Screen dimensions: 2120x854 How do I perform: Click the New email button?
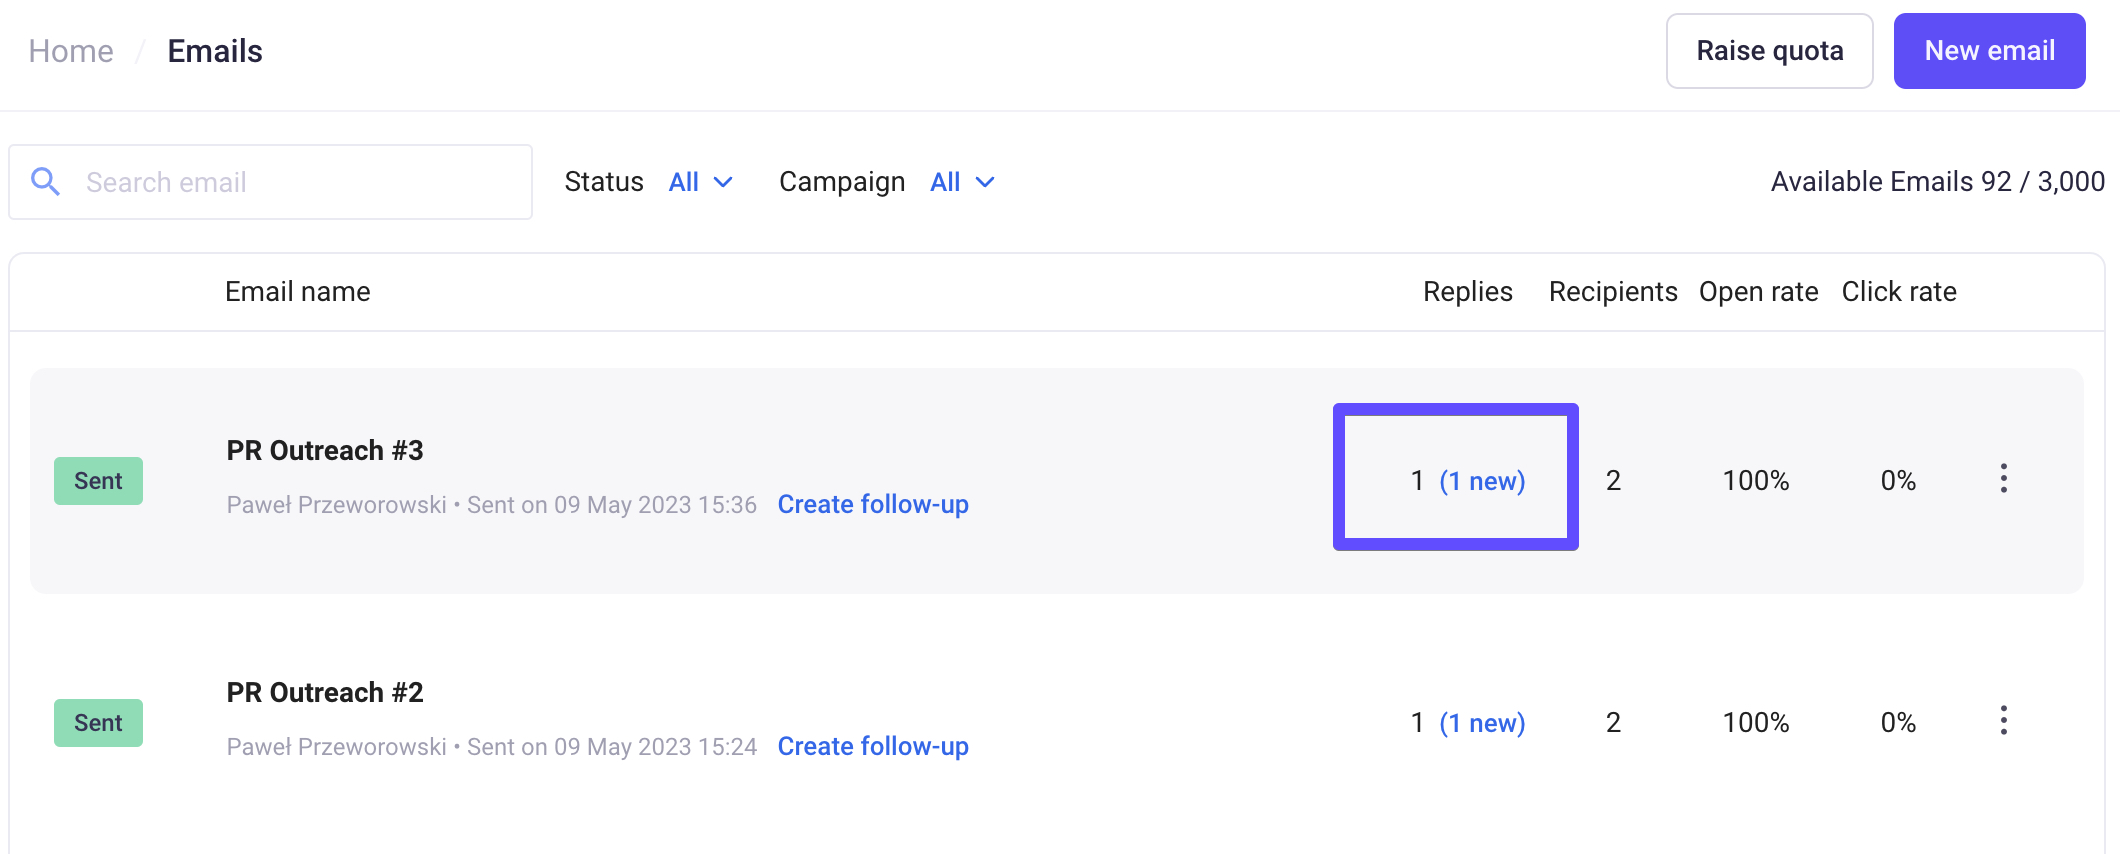(x=1989, y=51)
